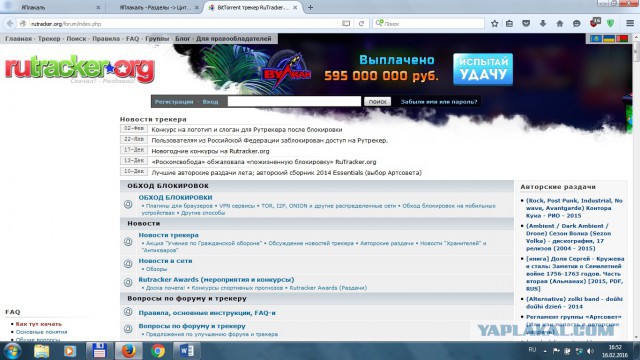This screenshot has width=640, height=360.
Task: Open the Firefox downloads arrow icon
Action: [x=543, y=24]
